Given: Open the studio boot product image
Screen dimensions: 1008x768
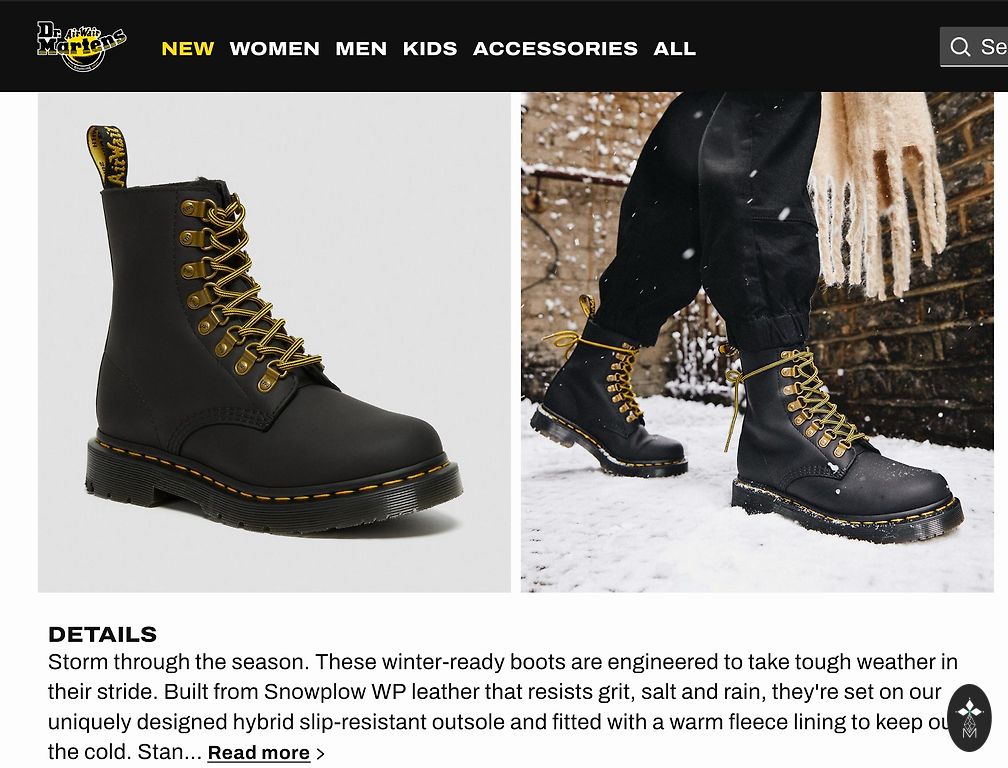Looking at the screenshot, I should [x=274, y=342].
